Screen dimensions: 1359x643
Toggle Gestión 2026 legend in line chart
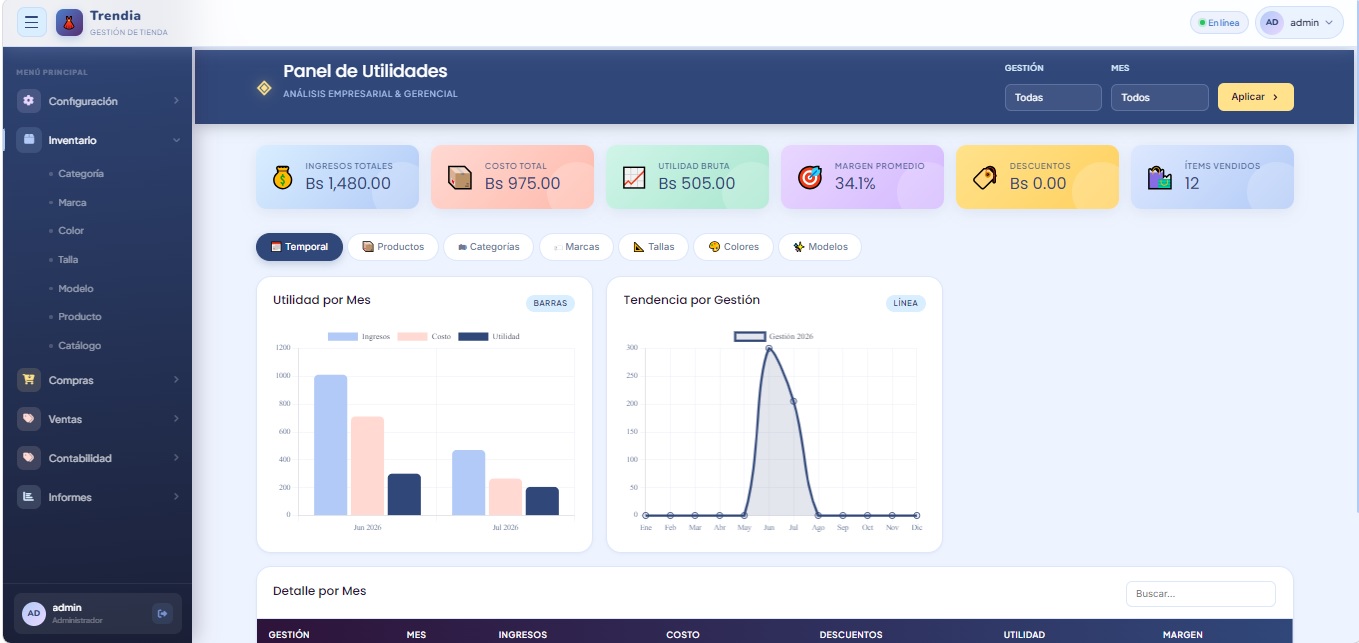774,337
